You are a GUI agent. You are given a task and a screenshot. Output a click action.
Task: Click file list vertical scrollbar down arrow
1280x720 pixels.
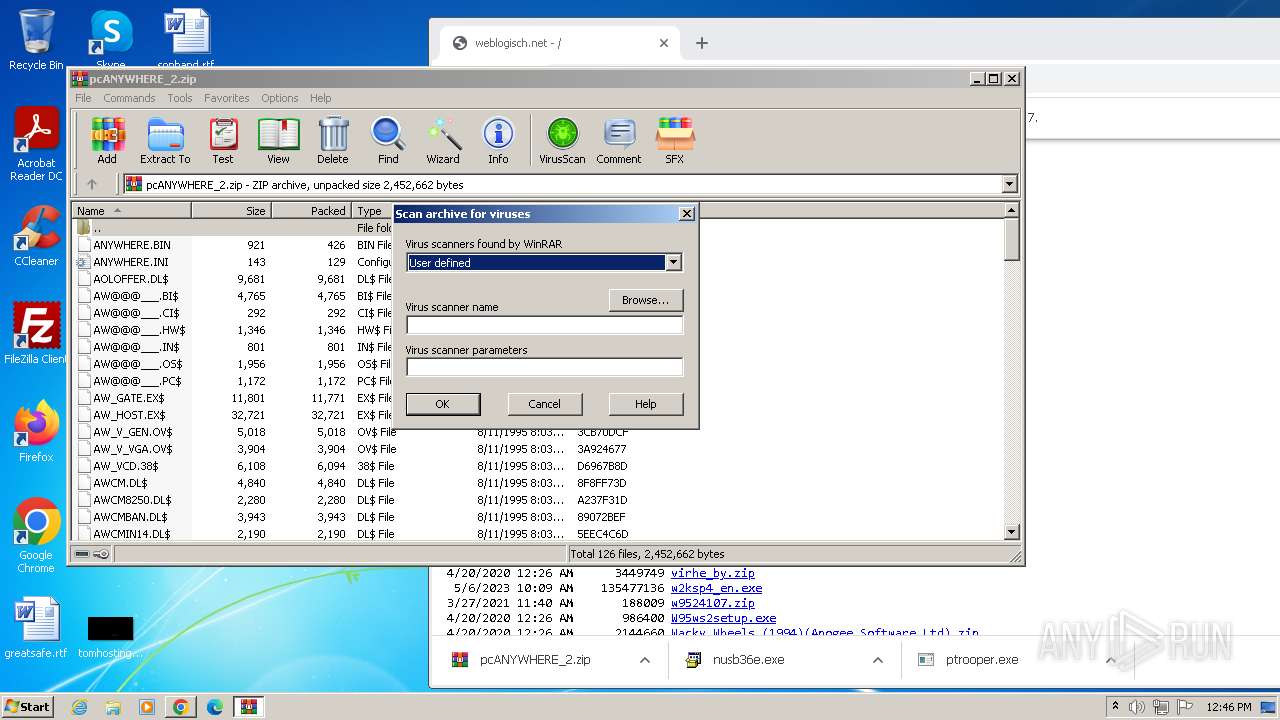tap(1011, 533)
